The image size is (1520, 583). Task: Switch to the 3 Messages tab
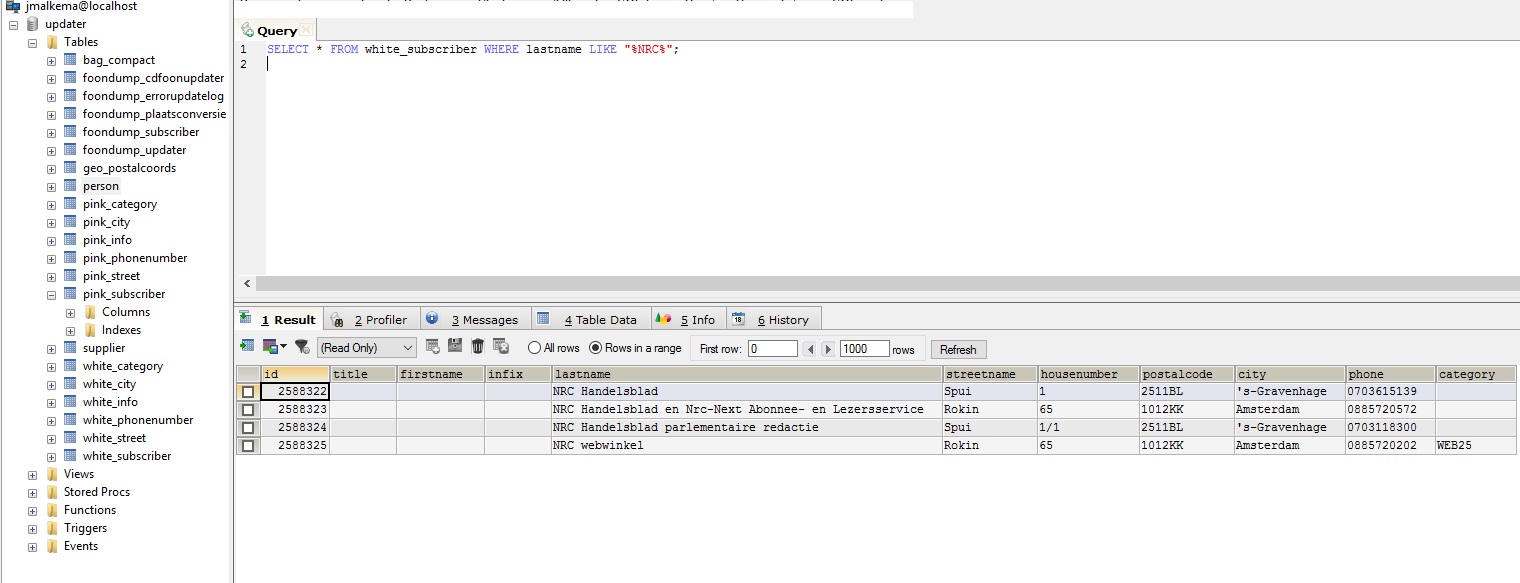pyautogui.click(x=475, y=319)
